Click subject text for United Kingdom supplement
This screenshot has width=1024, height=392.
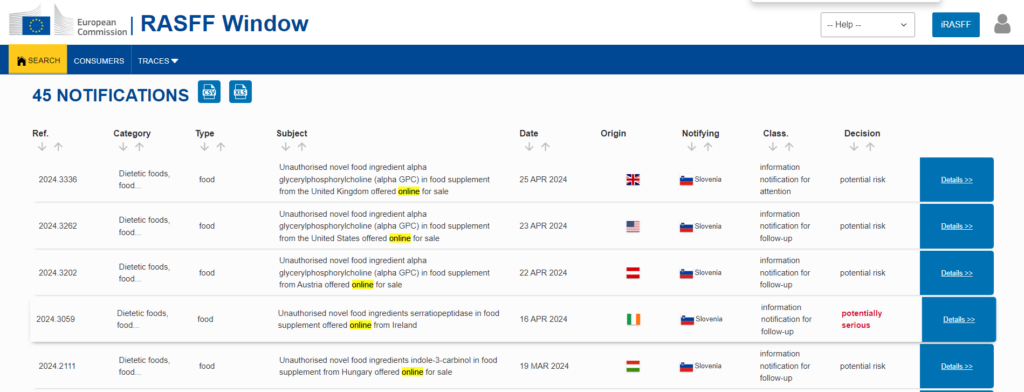click(384, 180)
